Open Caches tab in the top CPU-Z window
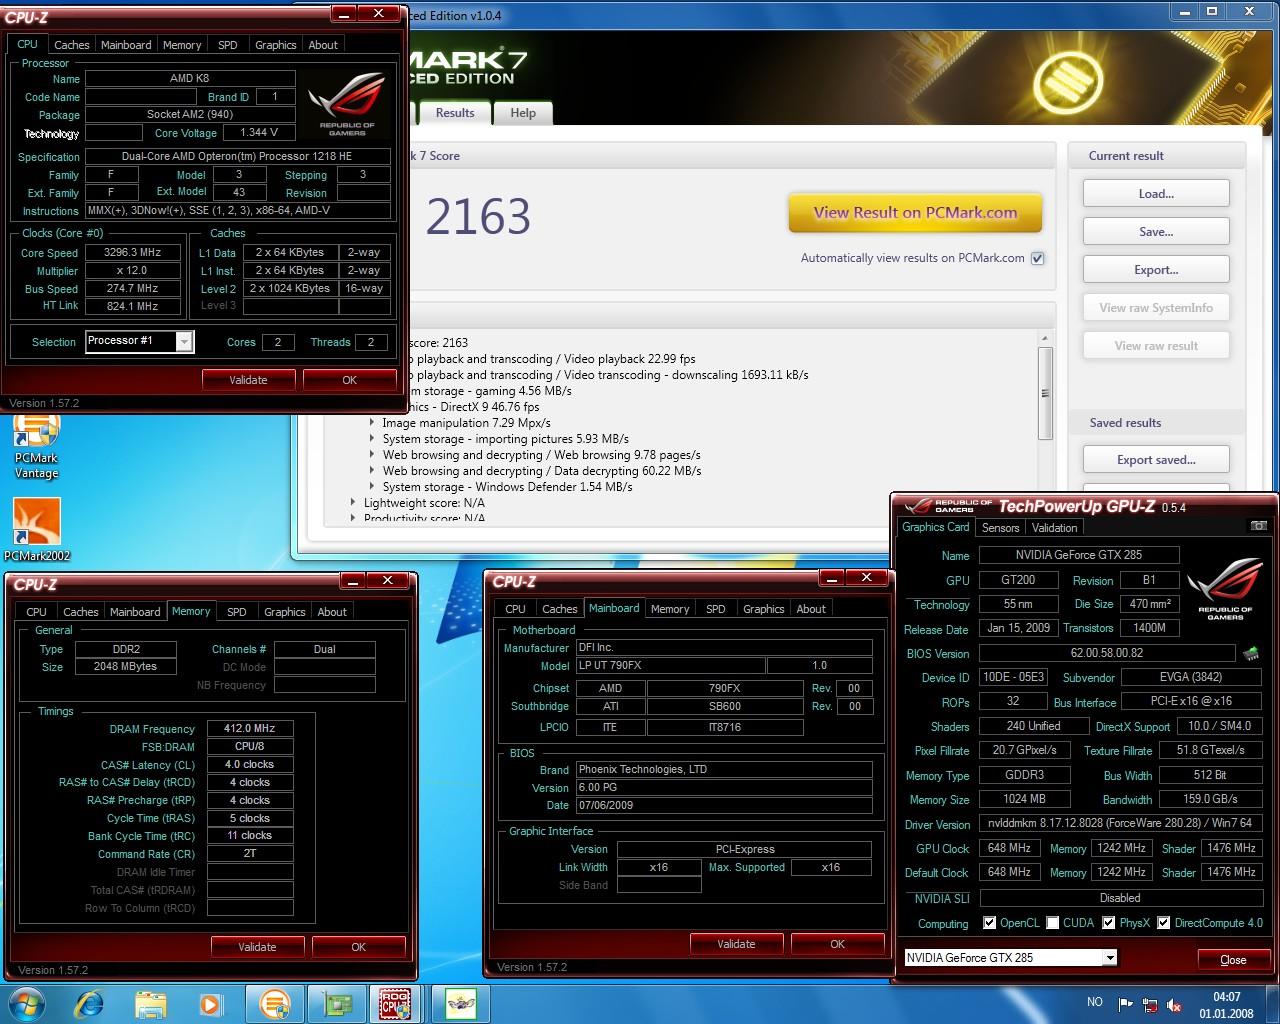This screenshot has width=1280, height=1024. [x=72, y=45]
